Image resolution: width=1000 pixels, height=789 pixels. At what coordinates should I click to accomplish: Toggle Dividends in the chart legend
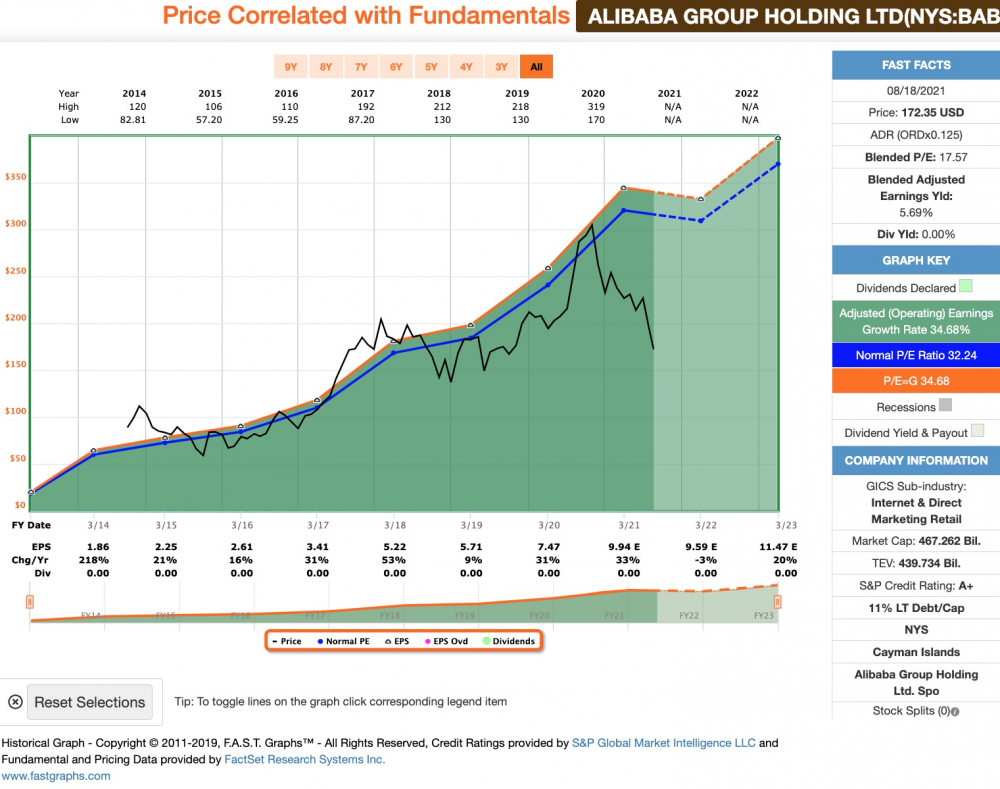click(508, 641)
